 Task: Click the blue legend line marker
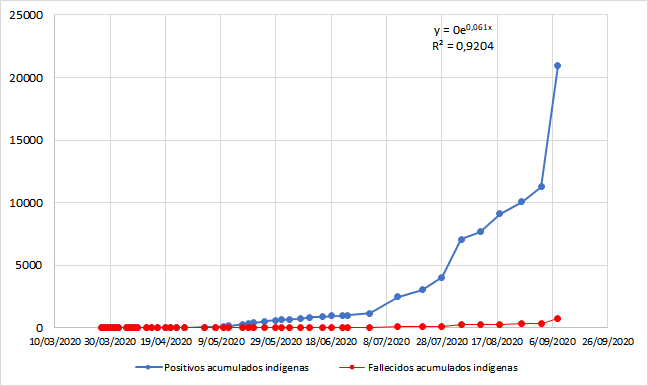[148, 367]
